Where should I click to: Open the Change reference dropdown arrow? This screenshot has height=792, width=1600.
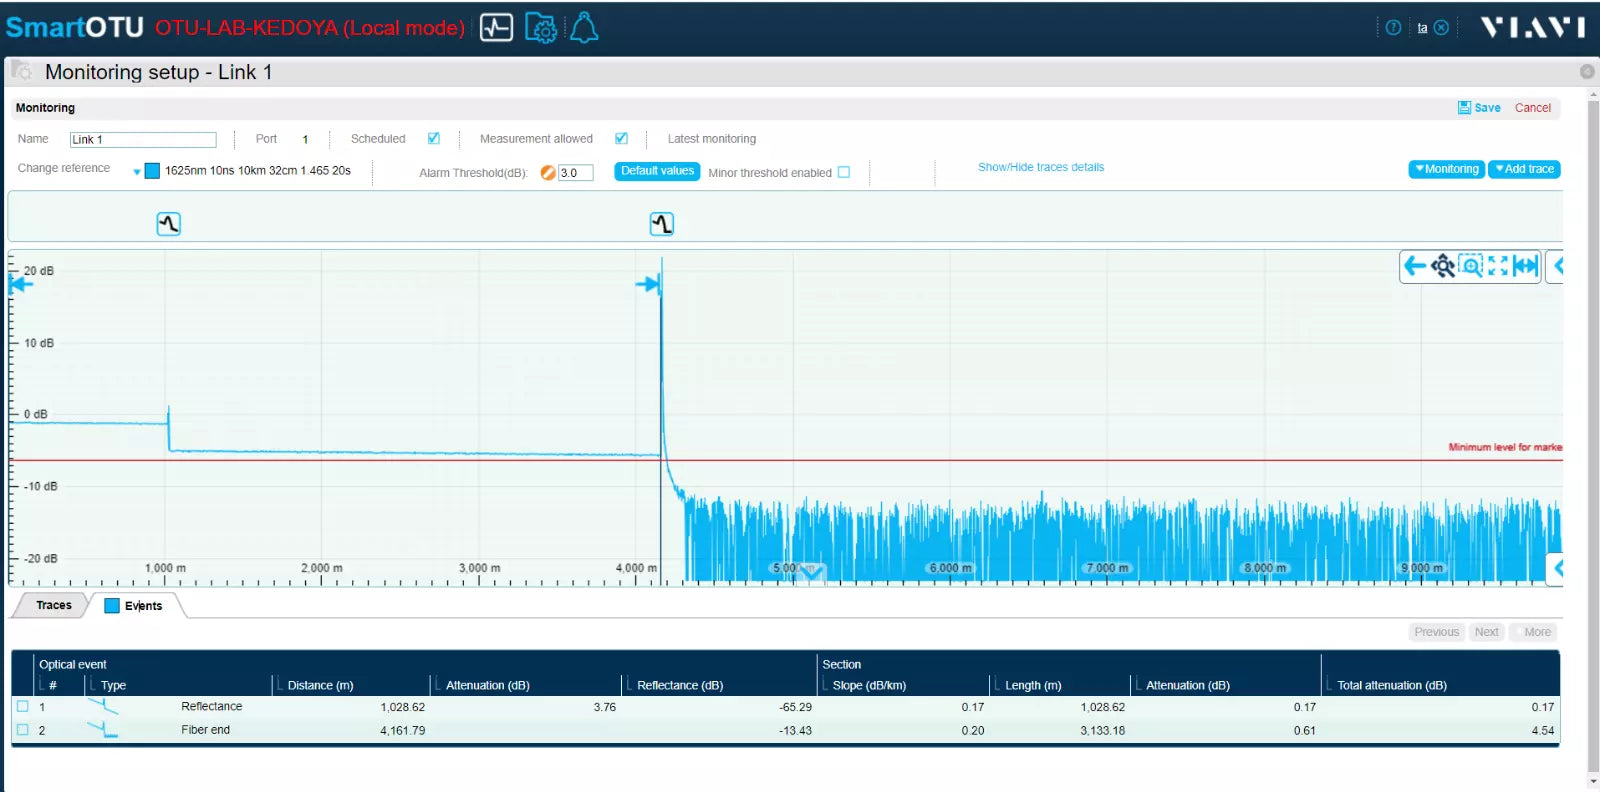(137, 172)
